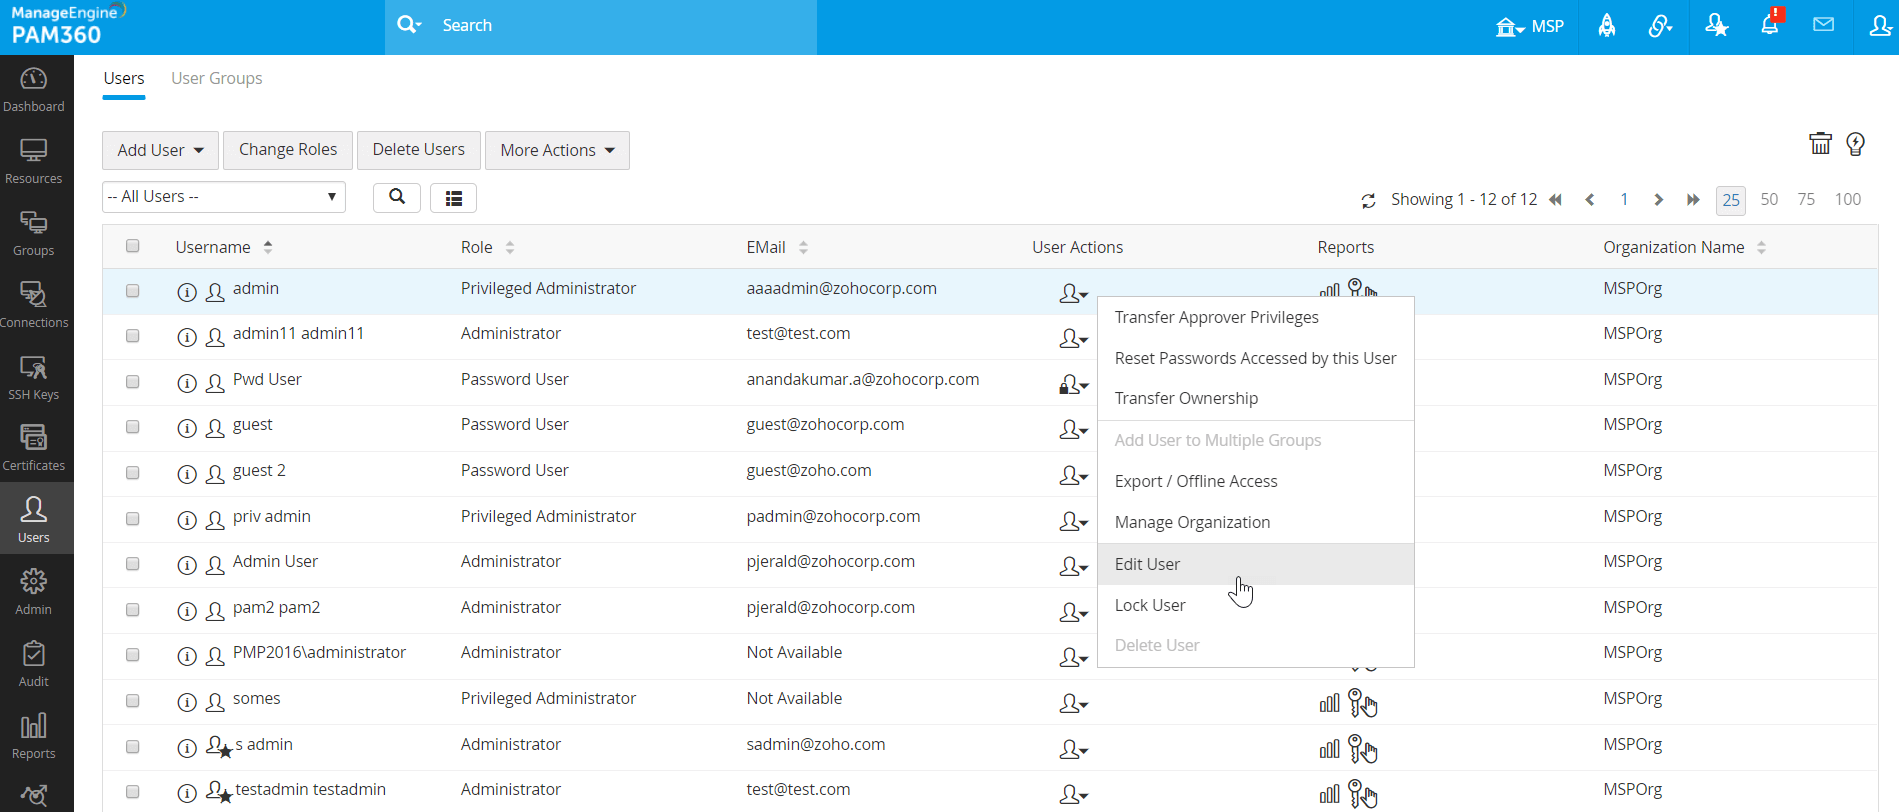Click the Change Roles button
1899x812 pixels.
(288, 150)
